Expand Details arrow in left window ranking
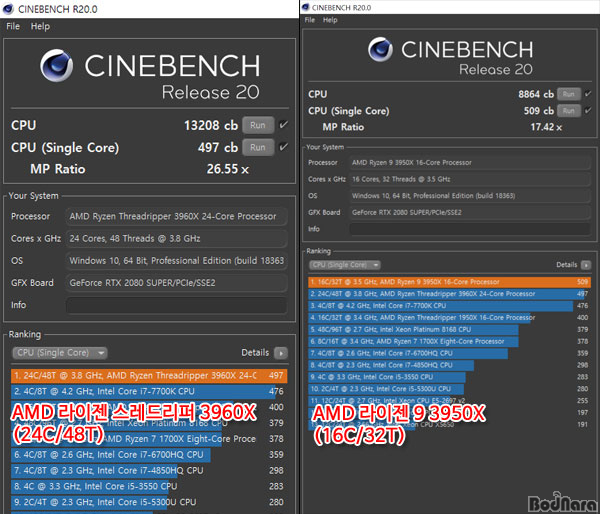The image size is (600, 514). (281, 353)
